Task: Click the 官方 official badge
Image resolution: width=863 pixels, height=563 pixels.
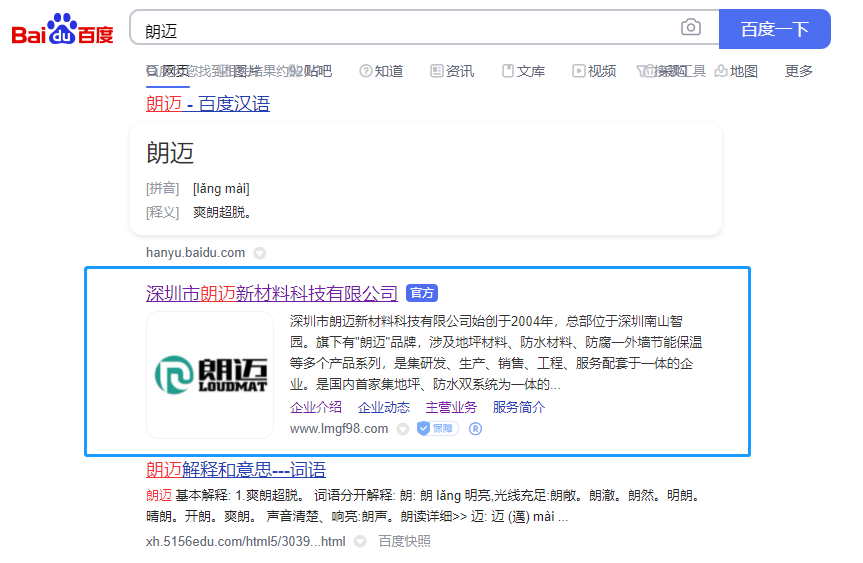Action: [422, 293]
